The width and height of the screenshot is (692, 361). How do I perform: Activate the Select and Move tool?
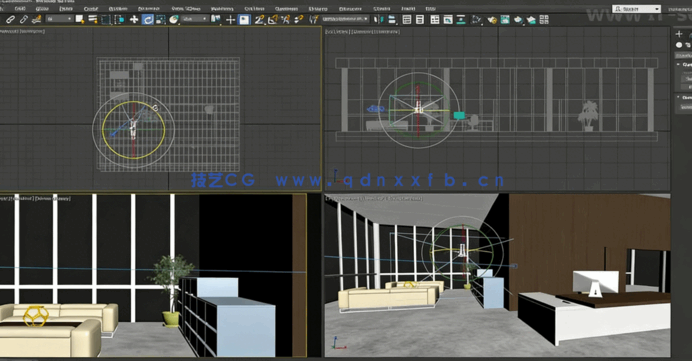(134, 19)
